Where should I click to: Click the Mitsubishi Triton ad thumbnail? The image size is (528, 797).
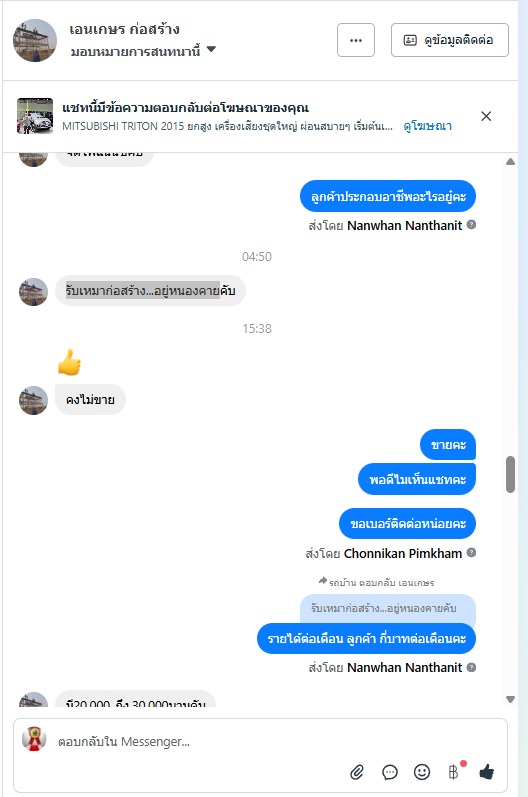[x=35, y=116]
